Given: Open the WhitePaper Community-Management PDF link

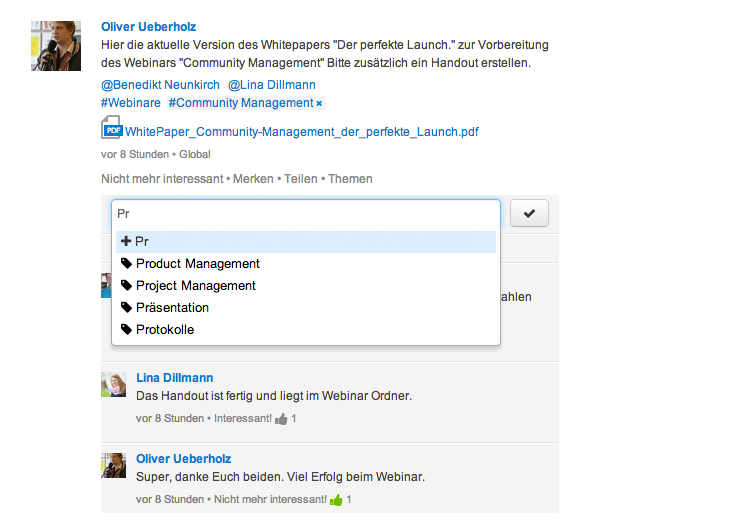Looking at the screenshot, I should pyautogui.click(x=301, y=132).
